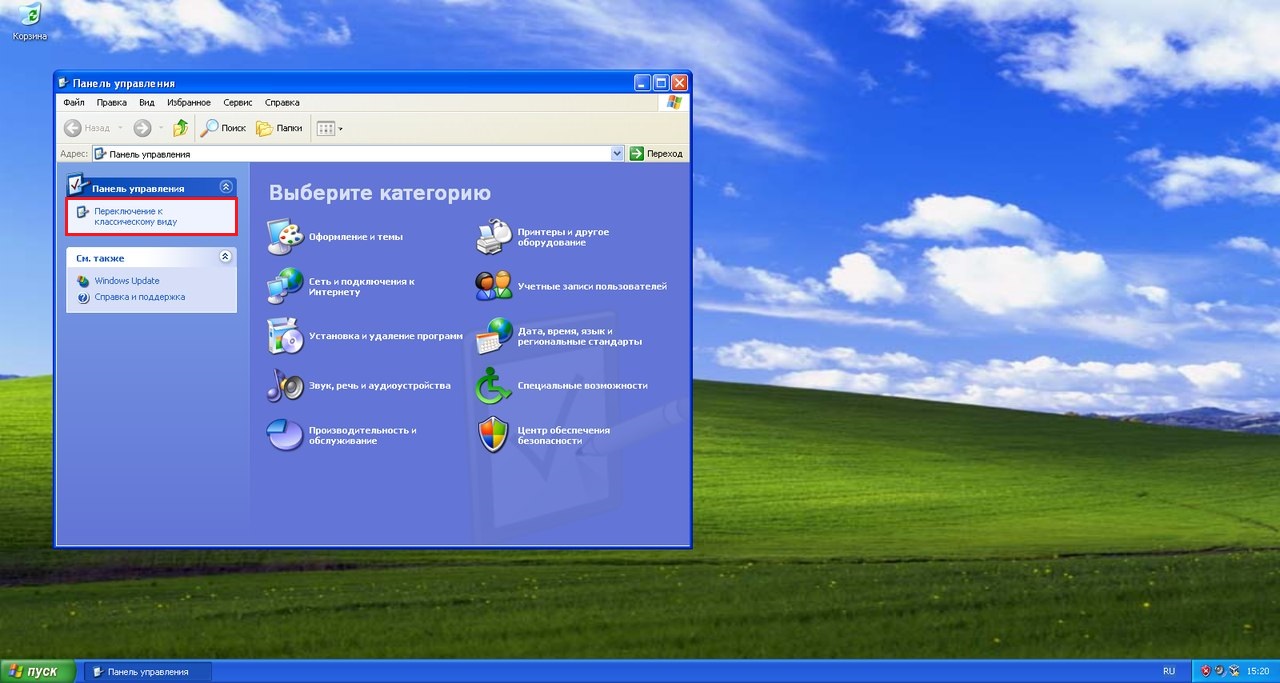The width and height of the screenshot is (1280, 683).
Task: Expand the address bar dropdown arrow
Action: (x=617, y=153)
